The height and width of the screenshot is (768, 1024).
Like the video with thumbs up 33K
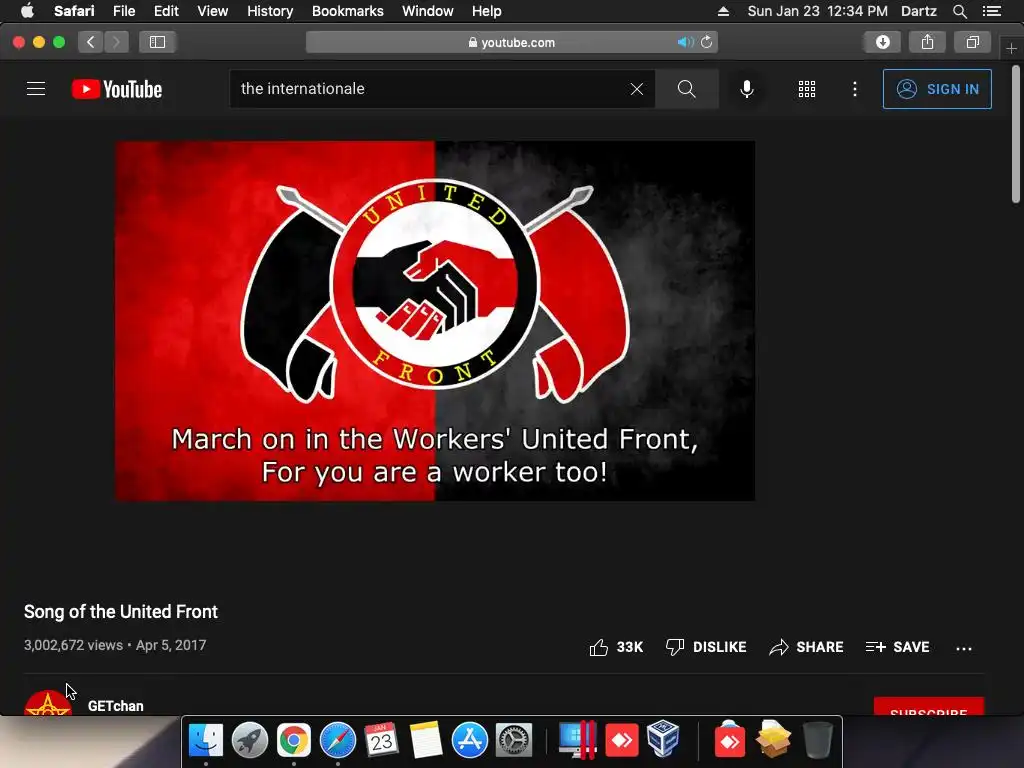(616, 647)
